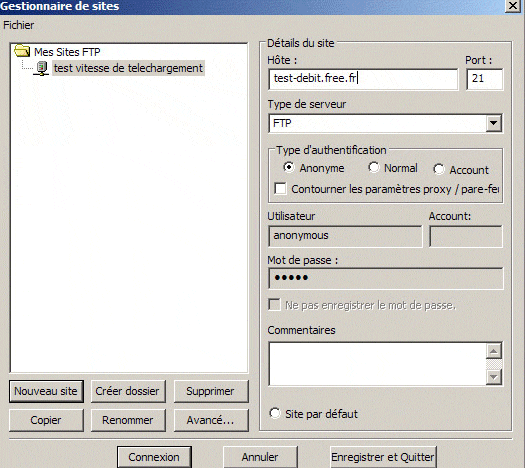Click the Supprimer button
This screenshot has width=525, height=468.
(x=211, y=391)
